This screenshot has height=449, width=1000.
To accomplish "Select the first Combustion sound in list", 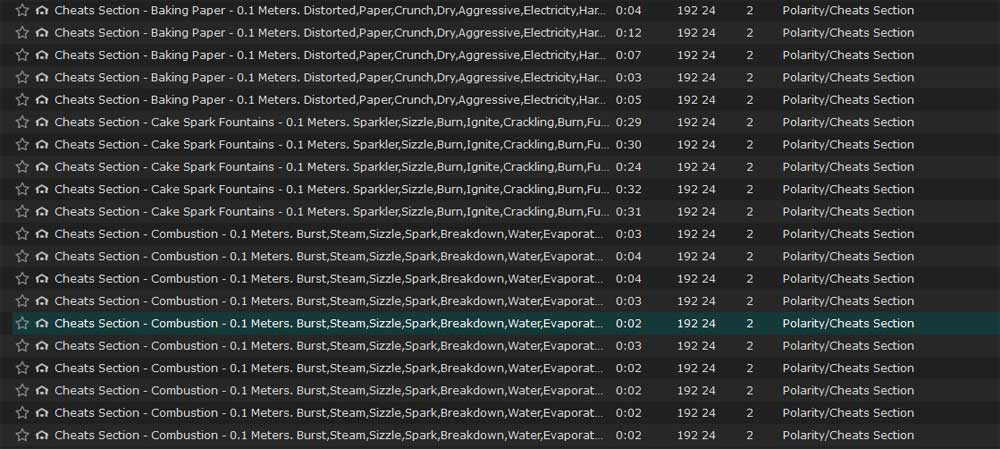I will (x=328, y=234).
